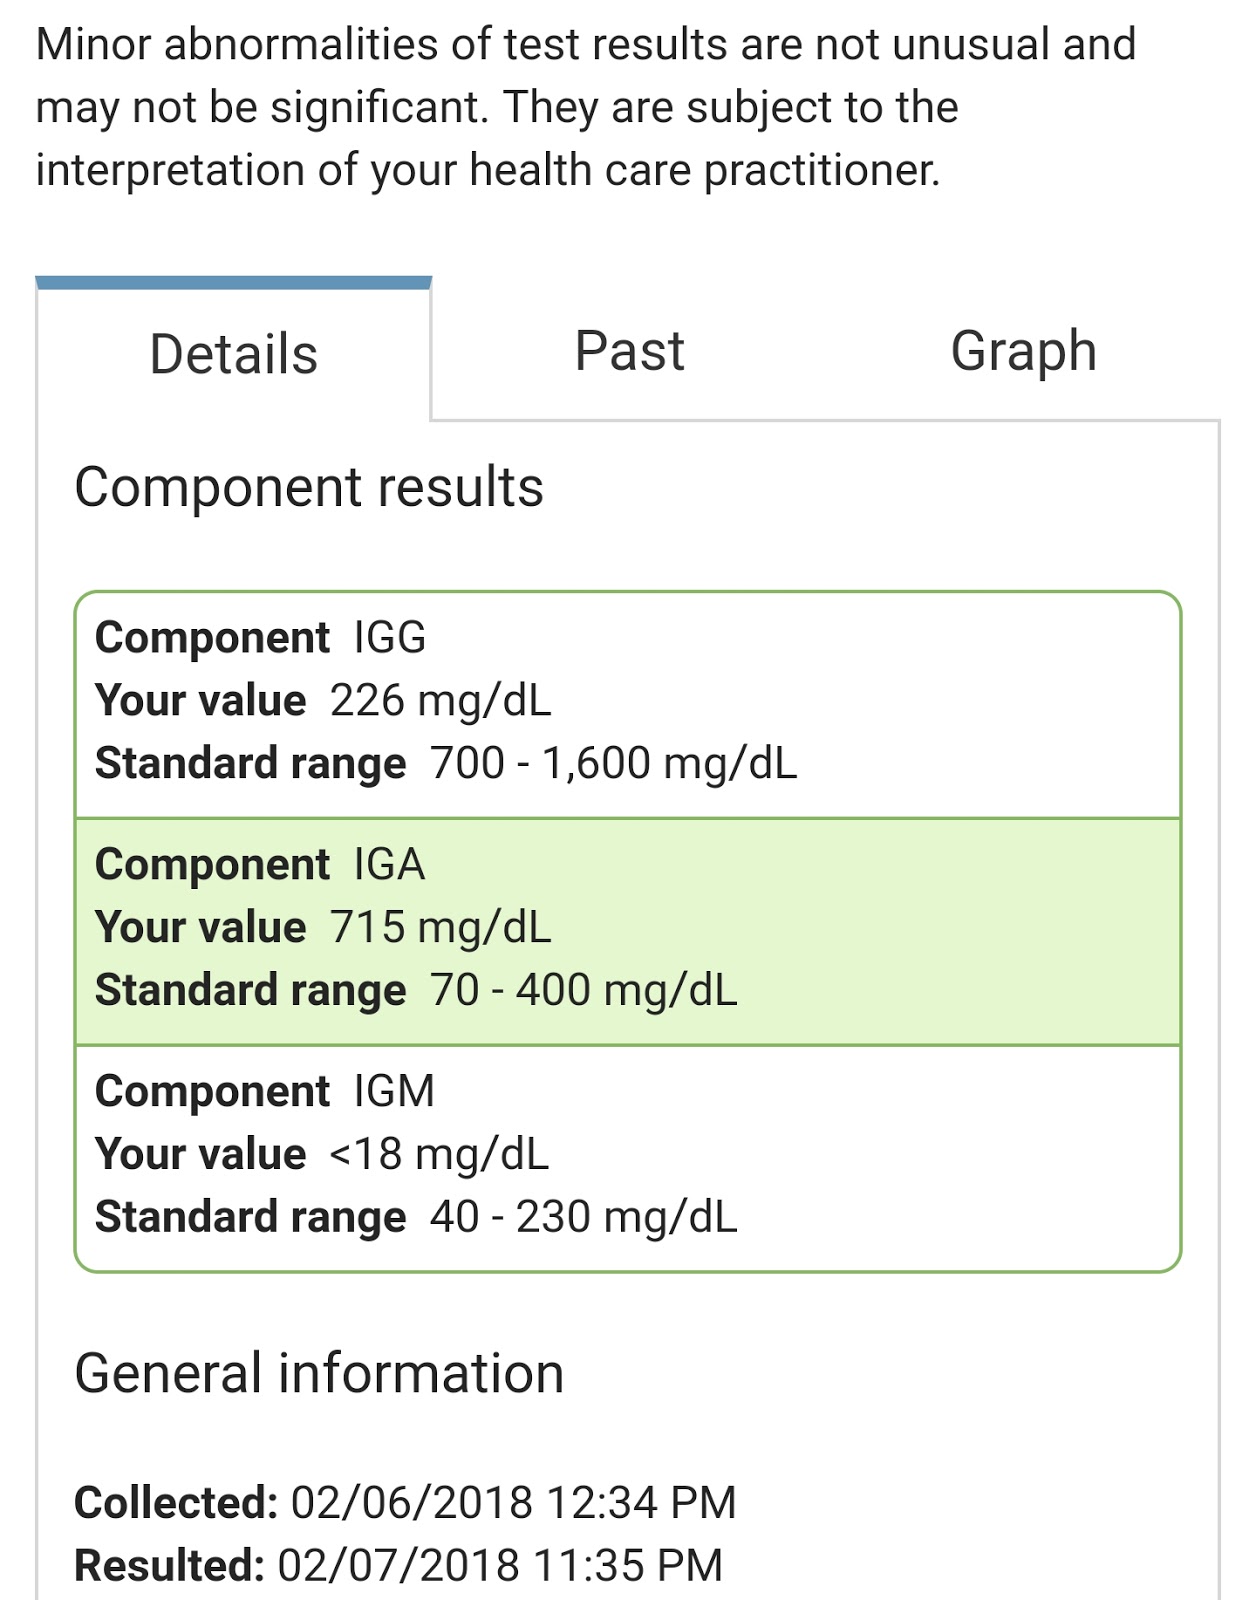Click the "Collected:" field label

(x=176, y=1503)
